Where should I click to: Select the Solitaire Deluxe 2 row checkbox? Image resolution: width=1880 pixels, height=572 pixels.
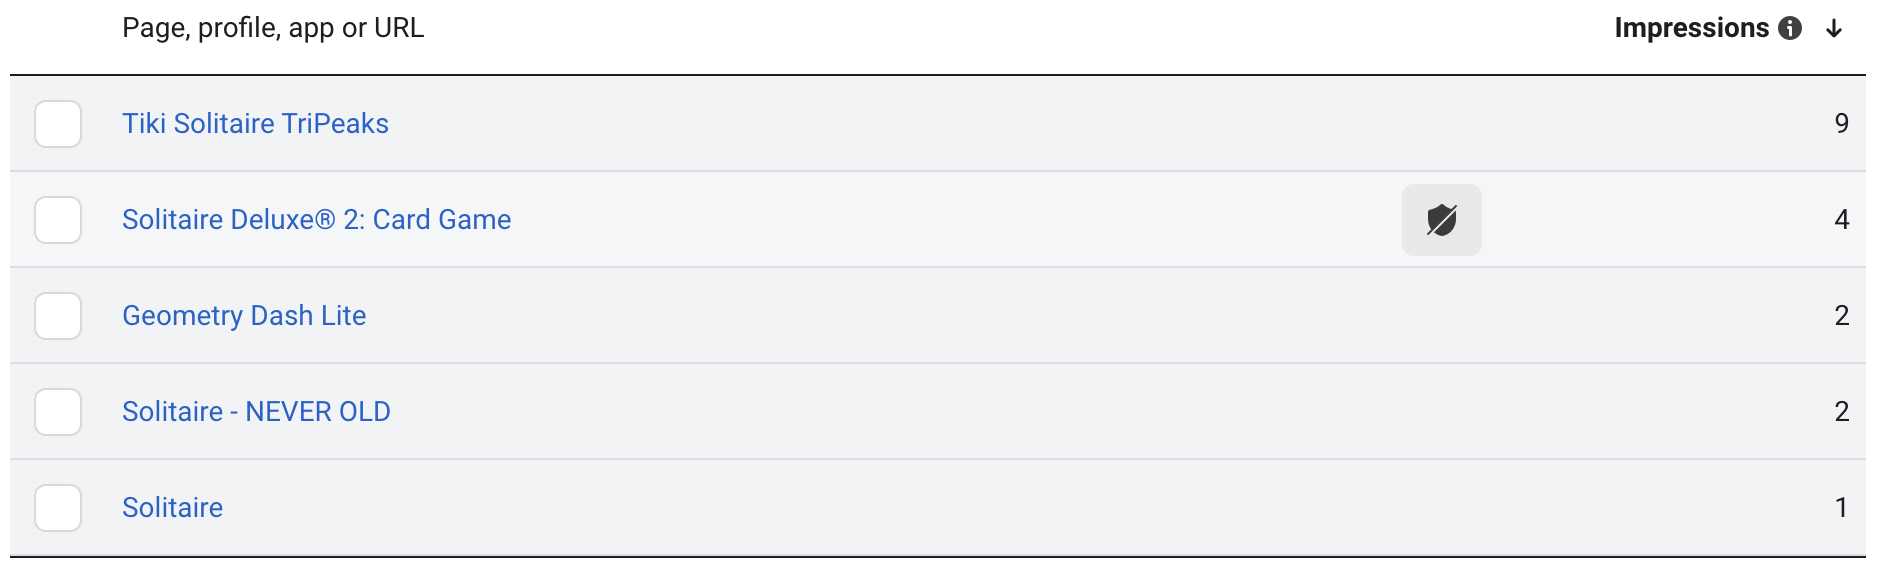tap(58, 220)
